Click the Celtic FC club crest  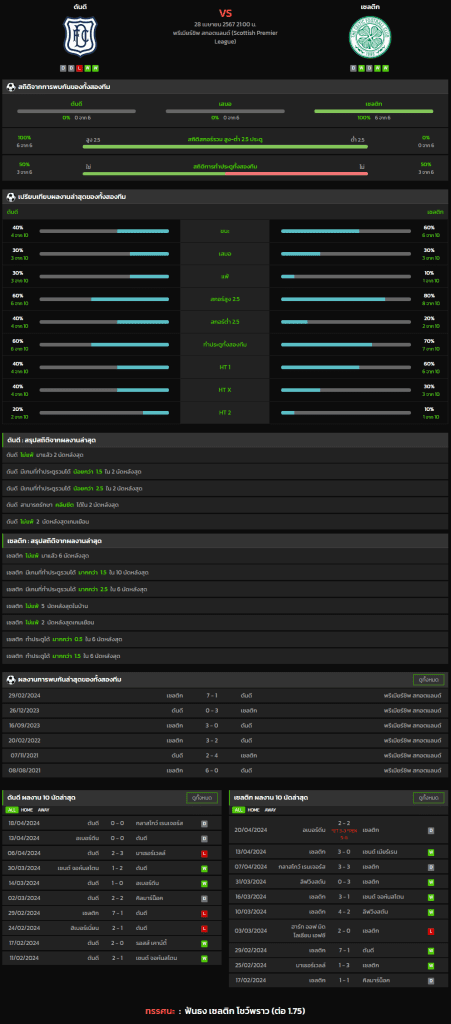pyautogui.click(x=369, y=36)
